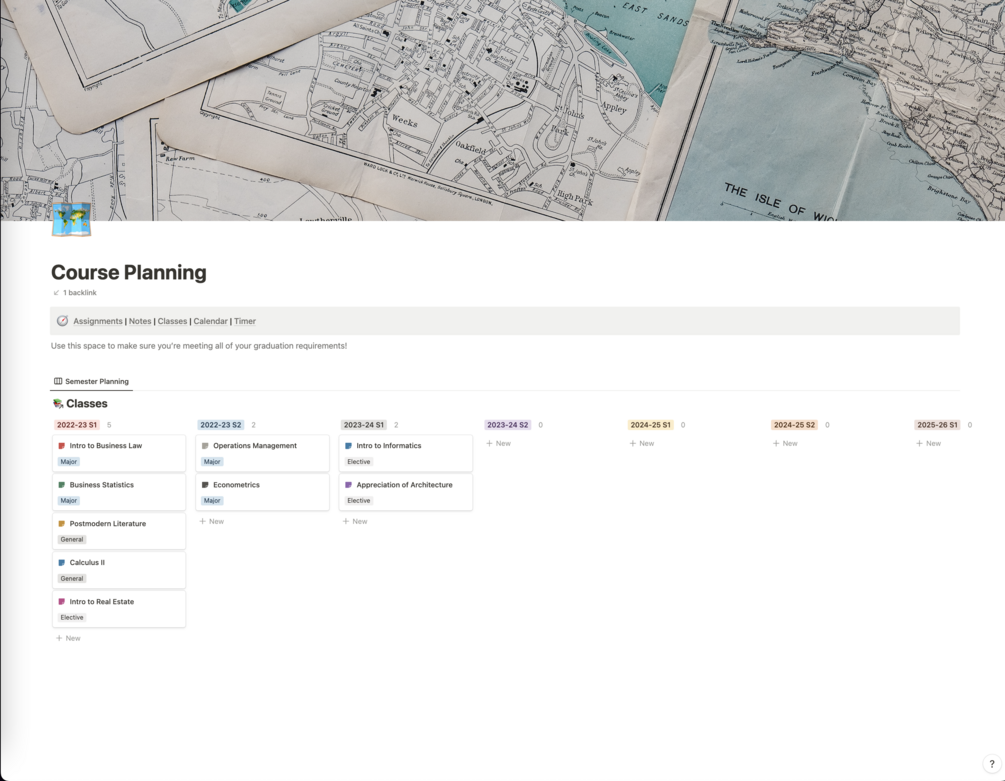
Task: Open the Econometrics class card
Action: [x=236, y=485]
